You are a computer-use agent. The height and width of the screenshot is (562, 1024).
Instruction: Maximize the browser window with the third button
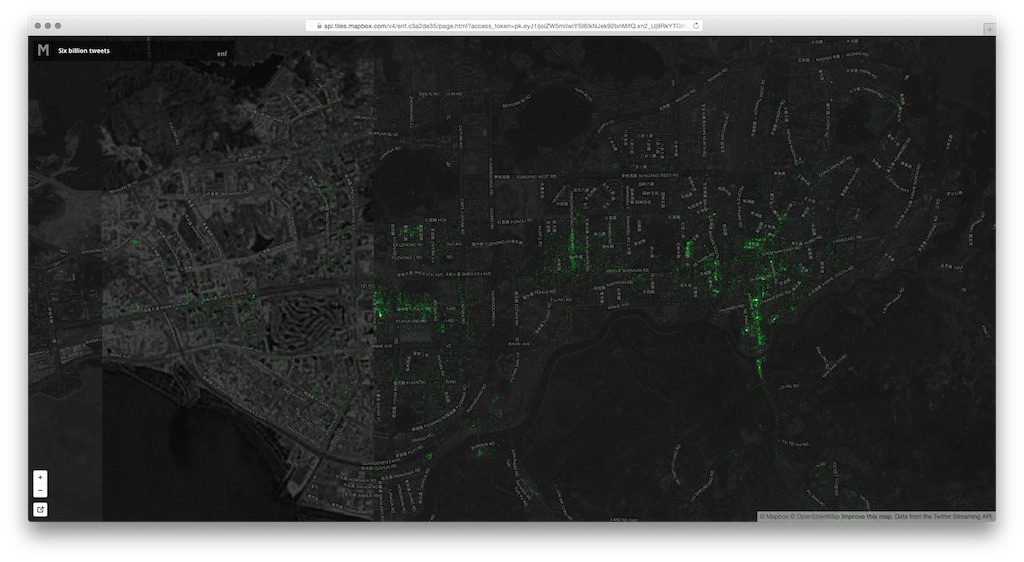58,26
